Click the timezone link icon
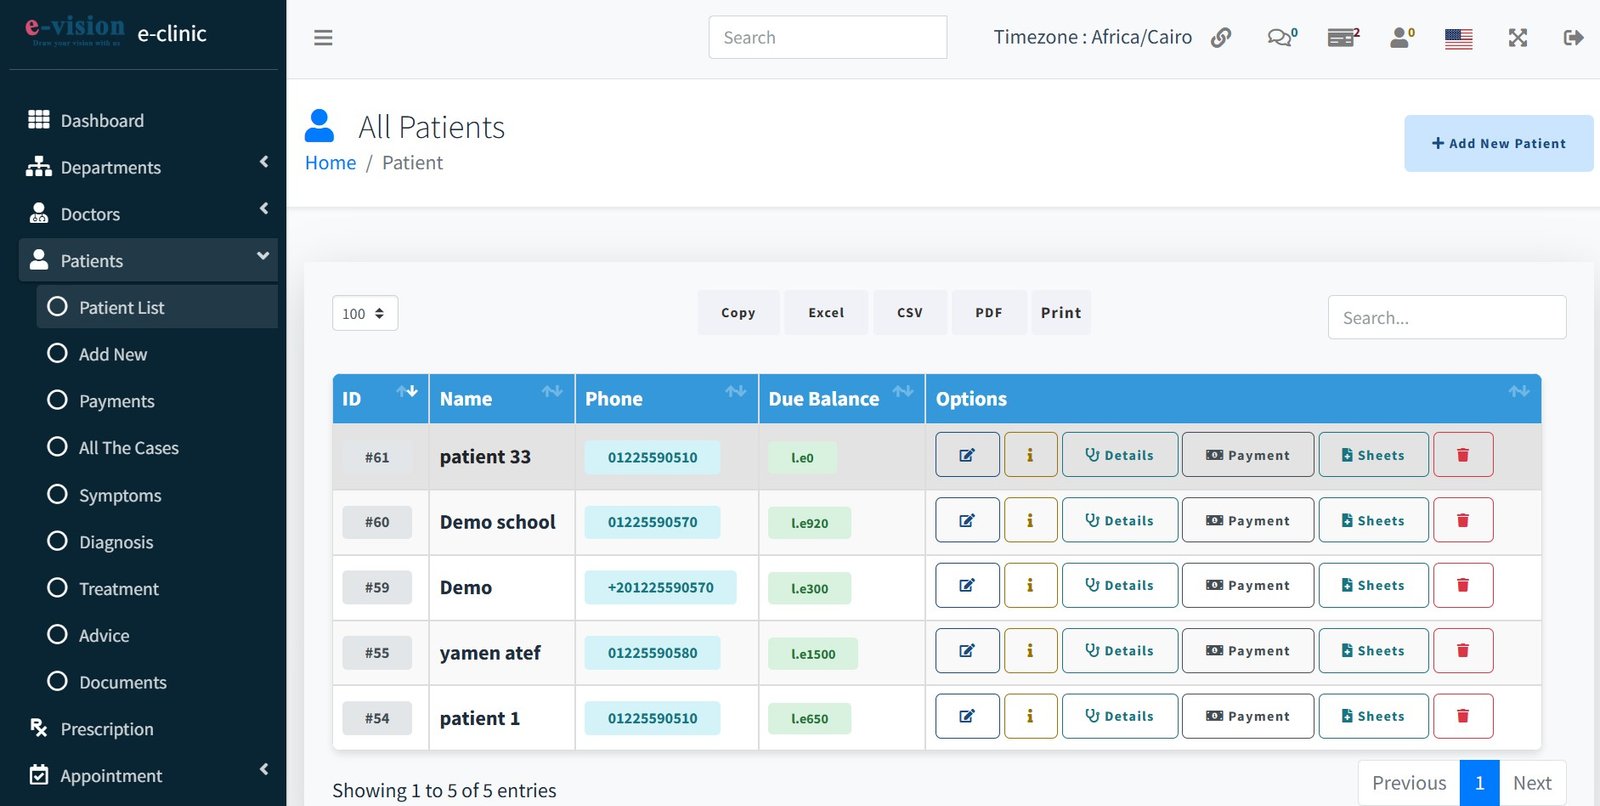Image resolution: width=1600 pixels, height=806 pixels. coord(1221,38)
